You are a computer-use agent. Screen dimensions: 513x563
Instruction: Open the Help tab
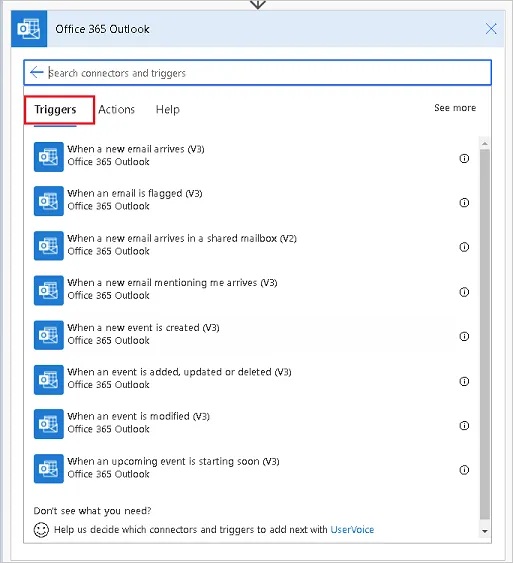pos(168,110)
